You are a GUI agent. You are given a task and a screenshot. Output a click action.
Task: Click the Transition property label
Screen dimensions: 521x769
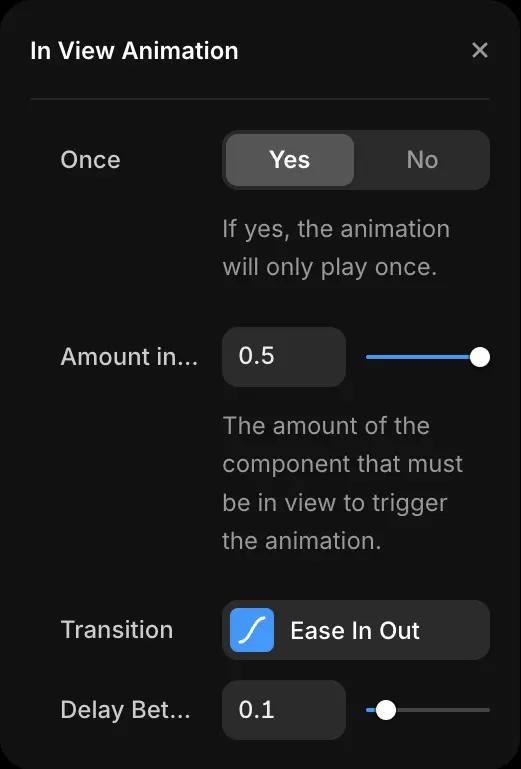coord(117,630)
